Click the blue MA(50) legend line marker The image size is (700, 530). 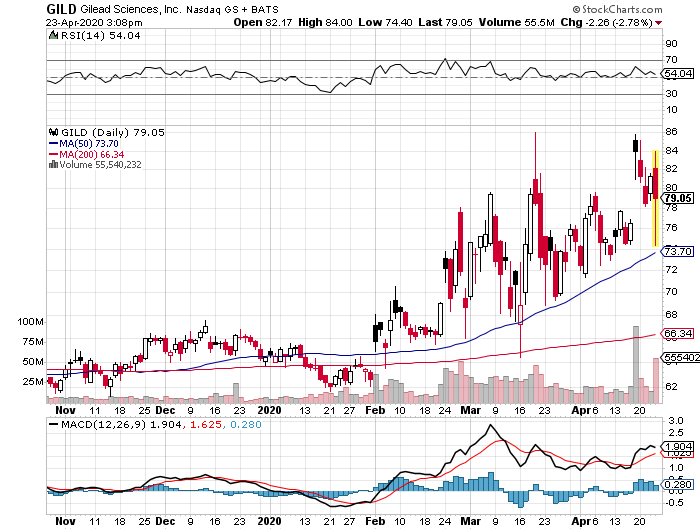click(52, 143)
